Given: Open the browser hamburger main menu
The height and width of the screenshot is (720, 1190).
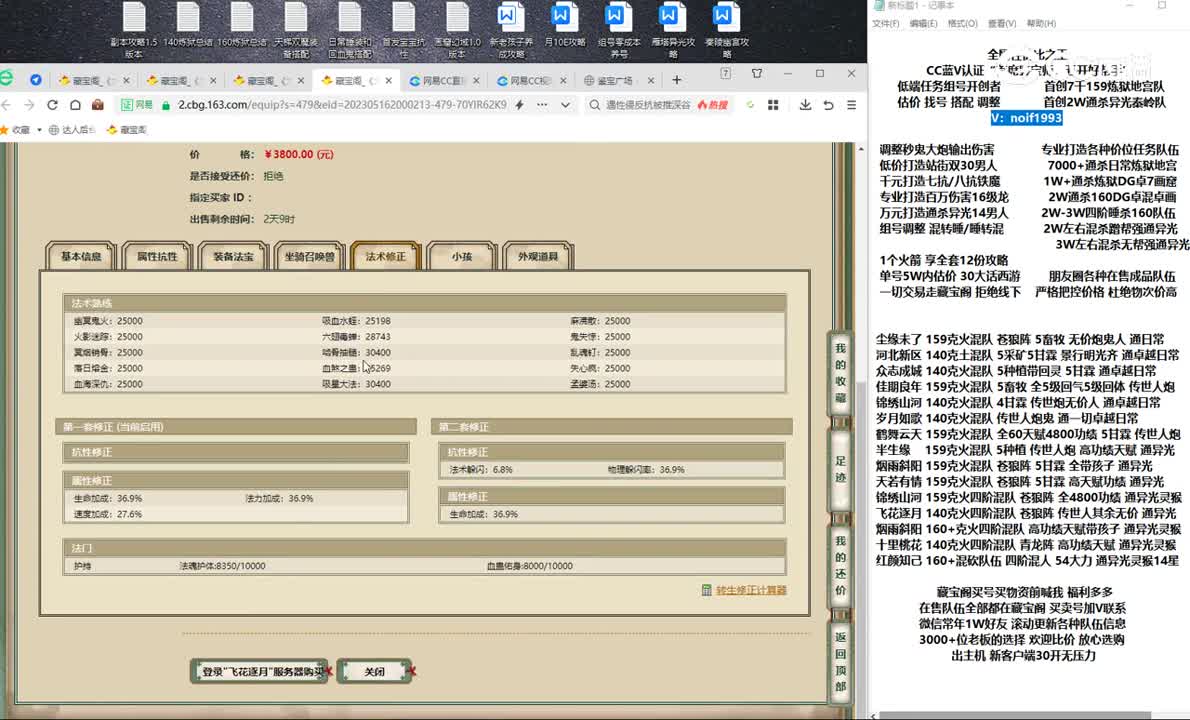Looking at the screenshot, I should coord(852,105).
